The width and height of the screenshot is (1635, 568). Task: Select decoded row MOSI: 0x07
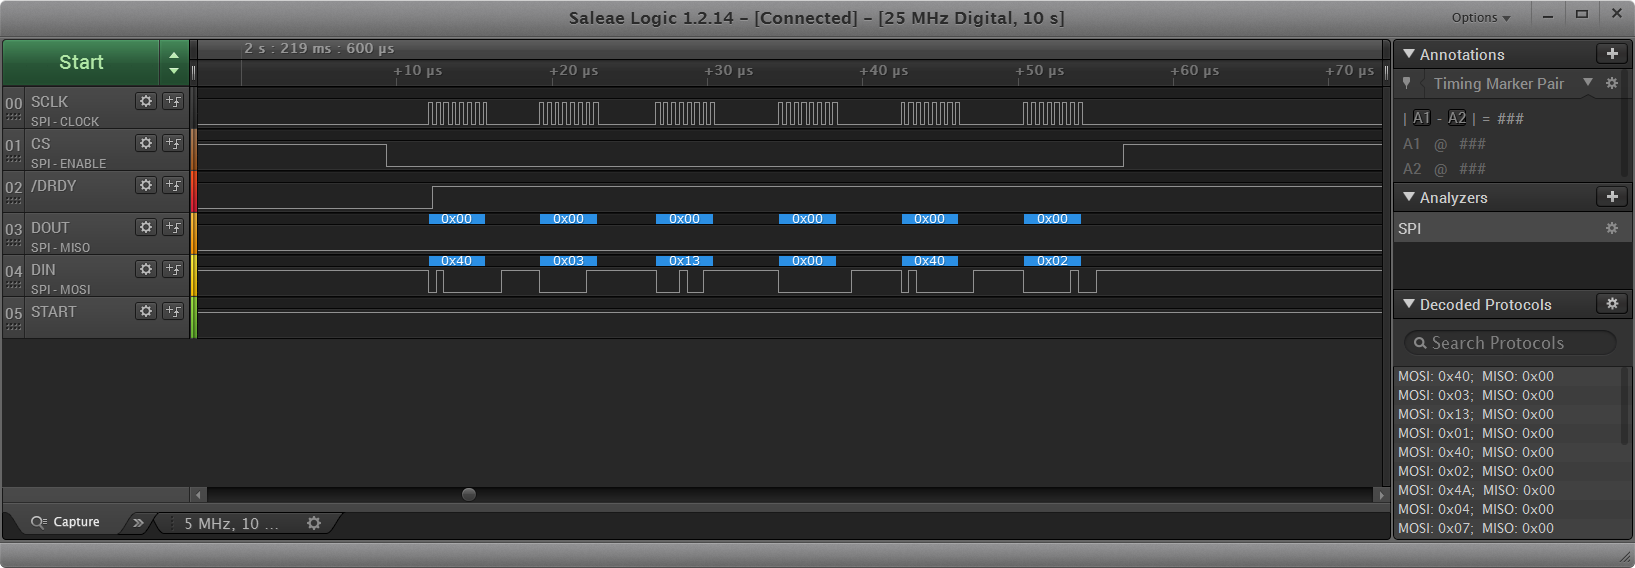[1476, 528]
